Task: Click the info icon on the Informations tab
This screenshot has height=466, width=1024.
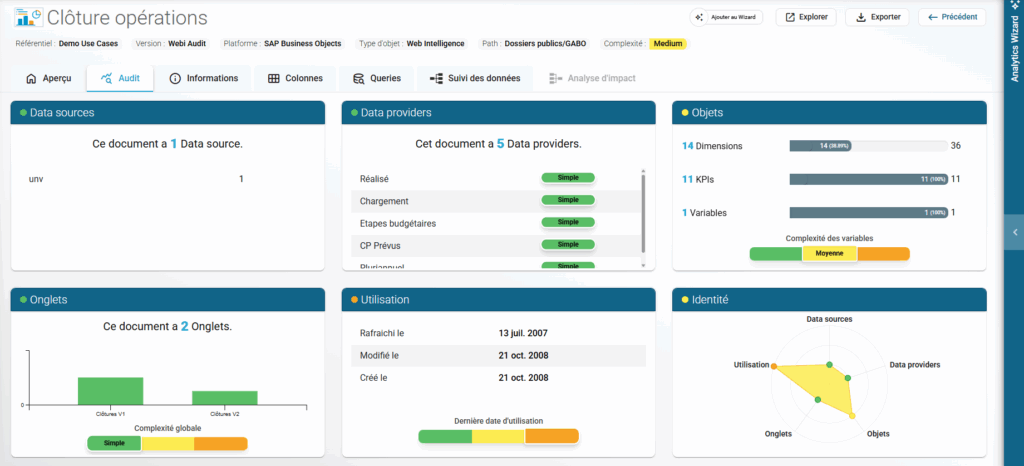Action: (x=175, y=78)
